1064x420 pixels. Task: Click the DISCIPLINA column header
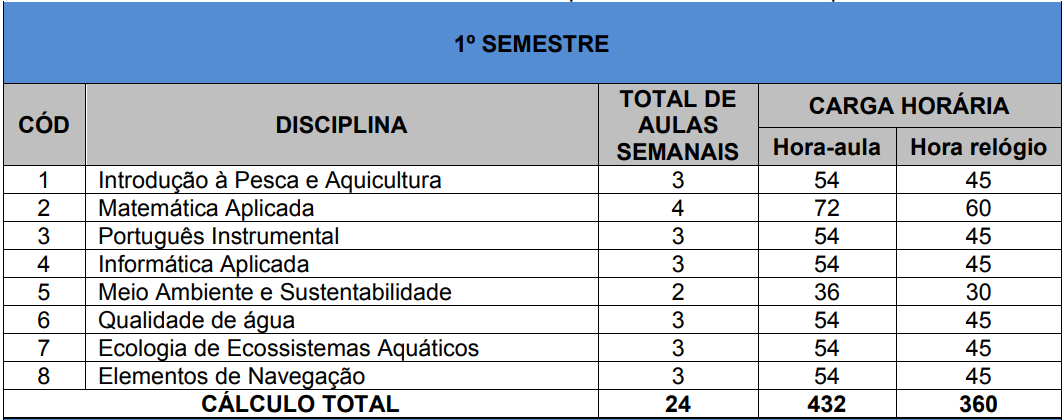tap(341, 126)
